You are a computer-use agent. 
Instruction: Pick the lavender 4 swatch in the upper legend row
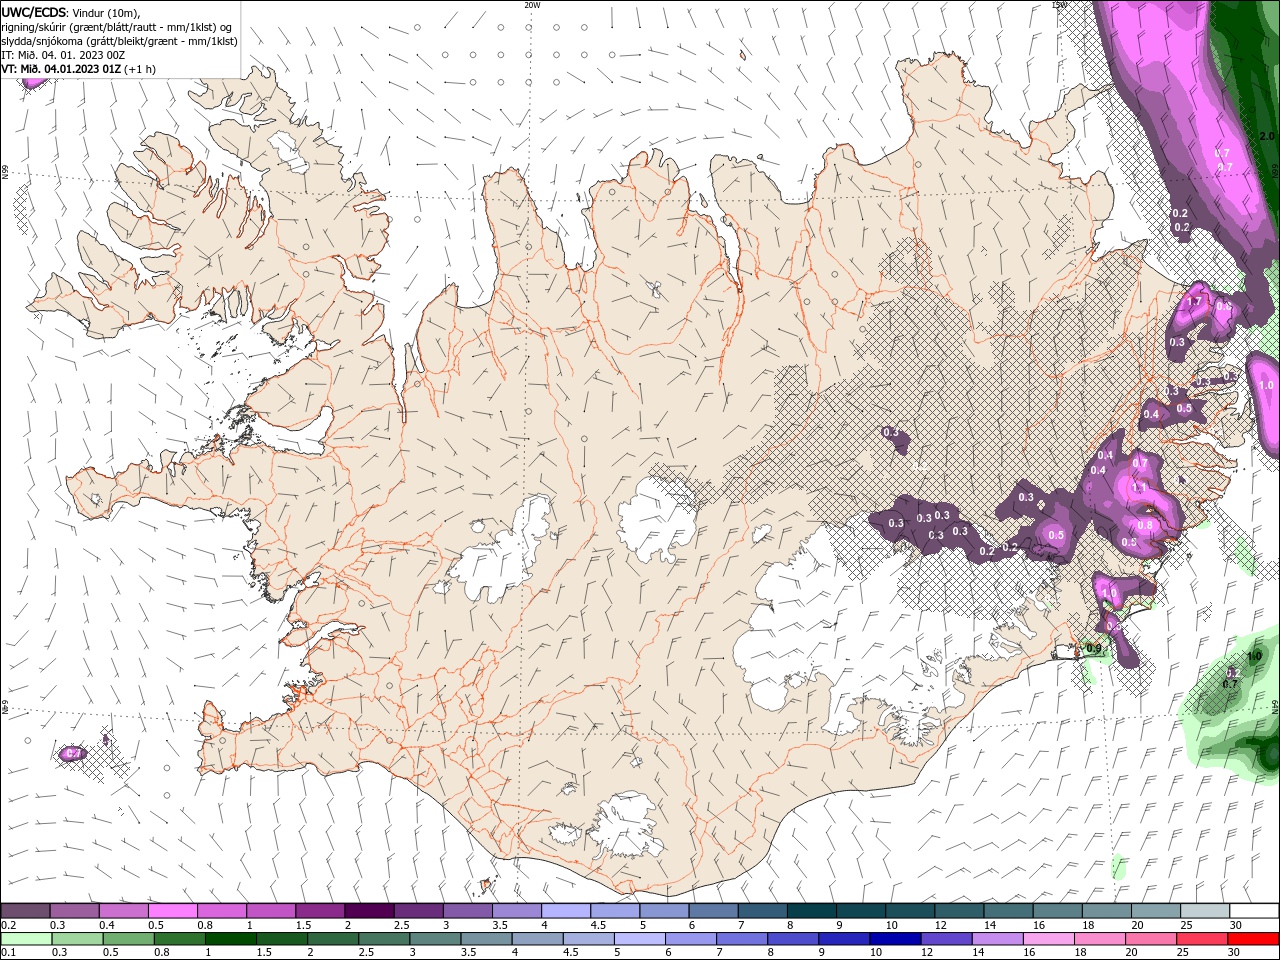click(566, 911)
